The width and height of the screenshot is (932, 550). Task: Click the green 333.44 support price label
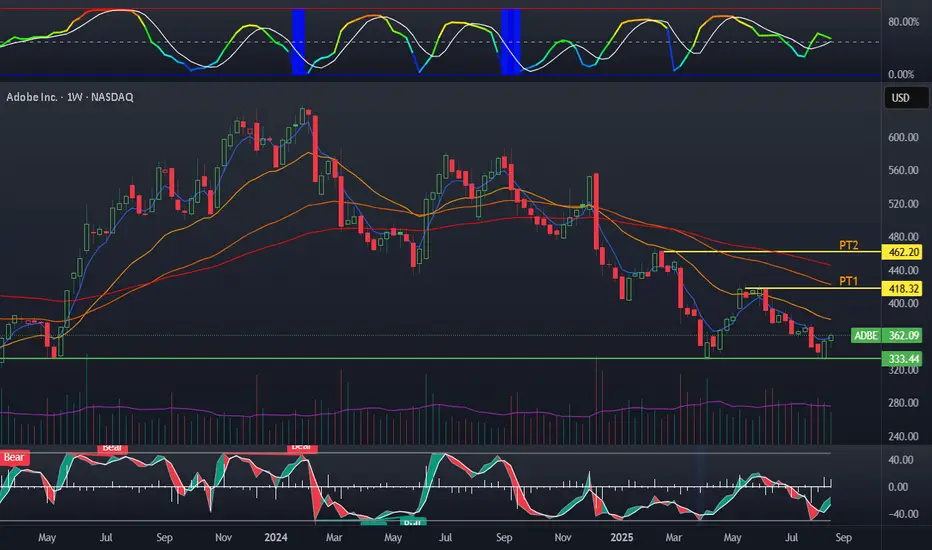(x=902, y=358)
